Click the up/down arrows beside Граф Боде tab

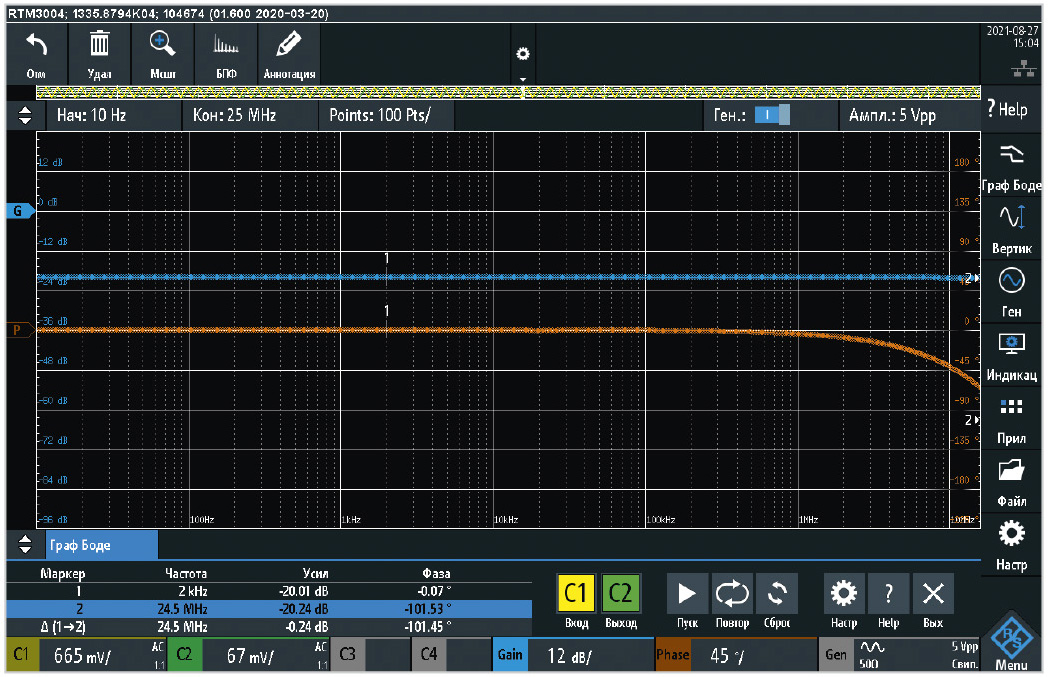point(25,545)
